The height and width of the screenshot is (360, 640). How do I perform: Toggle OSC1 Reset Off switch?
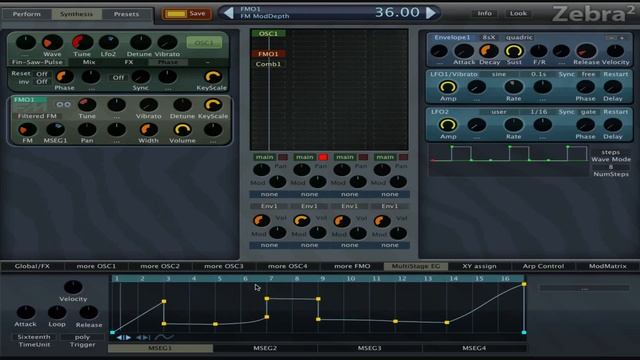(x=42, y=74)
